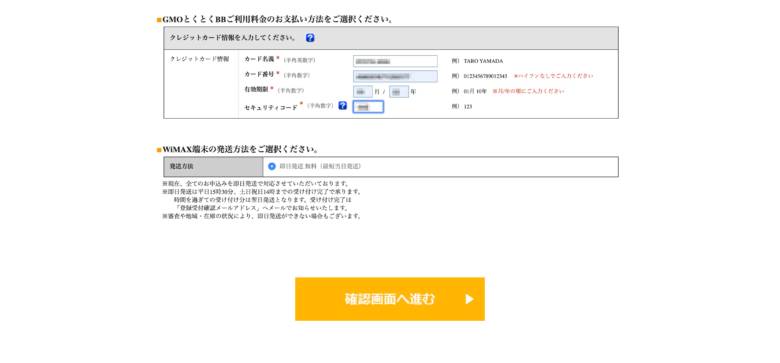Viewport: 780px width, 363px height.
Task: Click the カード名義 field label
Action: click(259, 59)
